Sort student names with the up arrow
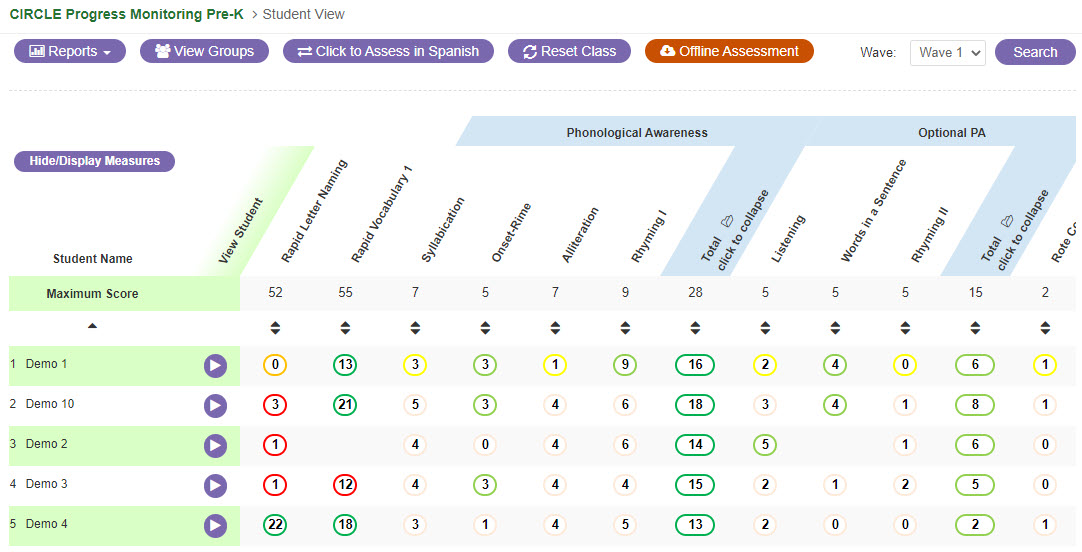The image size is (1082, 552). click(92, 326)
